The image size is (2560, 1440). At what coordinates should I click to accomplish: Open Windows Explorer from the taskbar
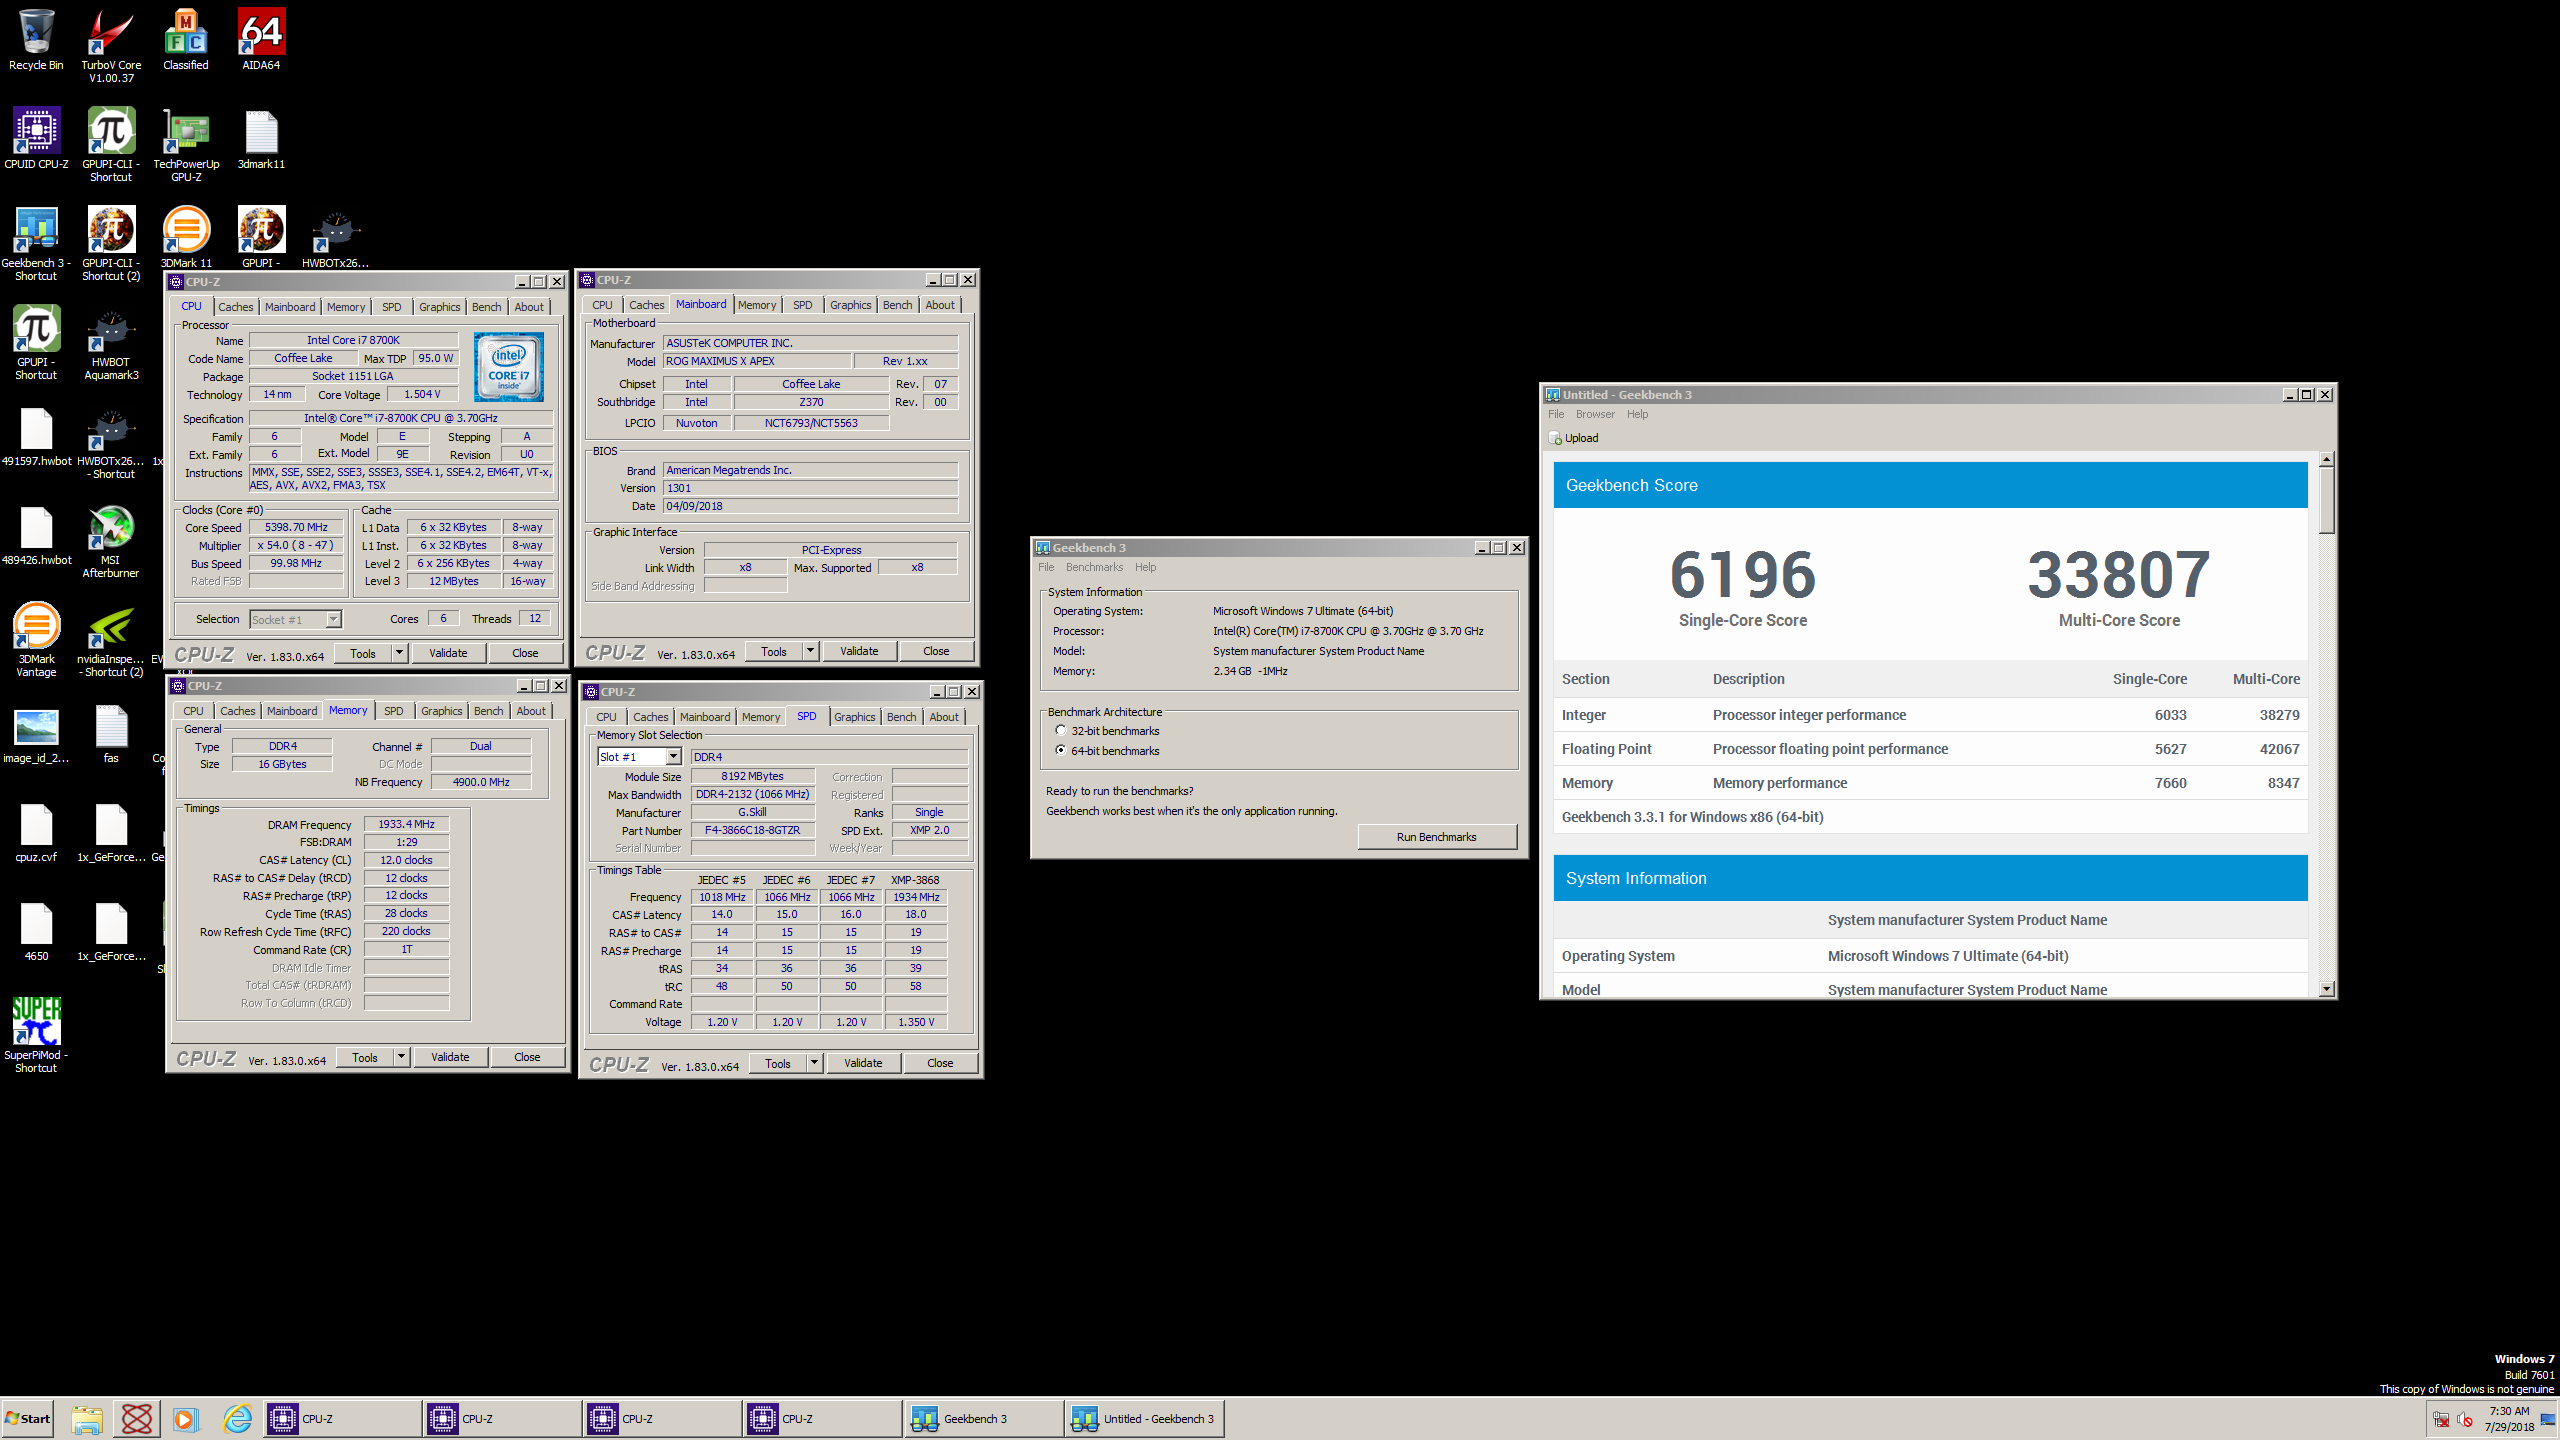(87, 1418)
